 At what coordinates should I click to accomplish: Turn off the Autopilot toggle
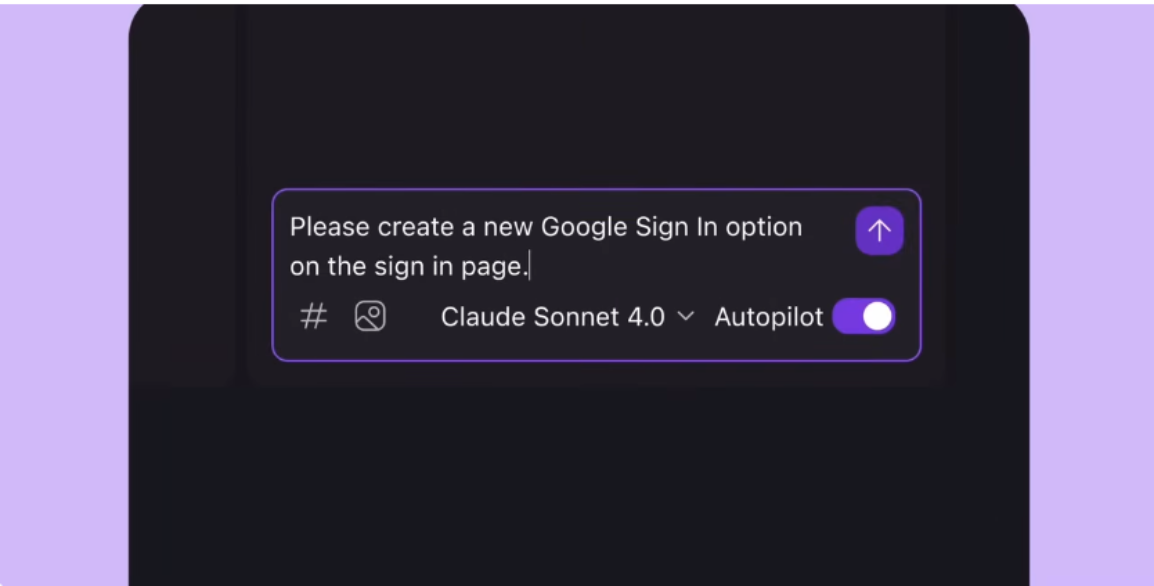[864, 317]
